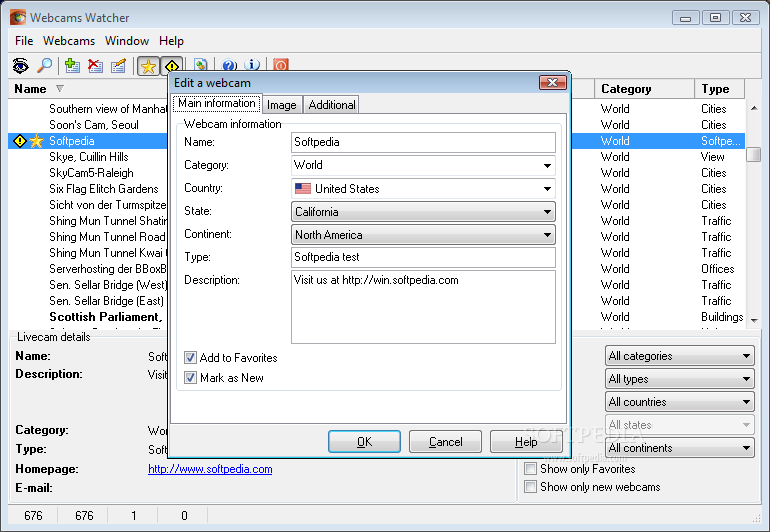Select the Scottish Parliament row

pyautogui.click(x=106, y=317)
